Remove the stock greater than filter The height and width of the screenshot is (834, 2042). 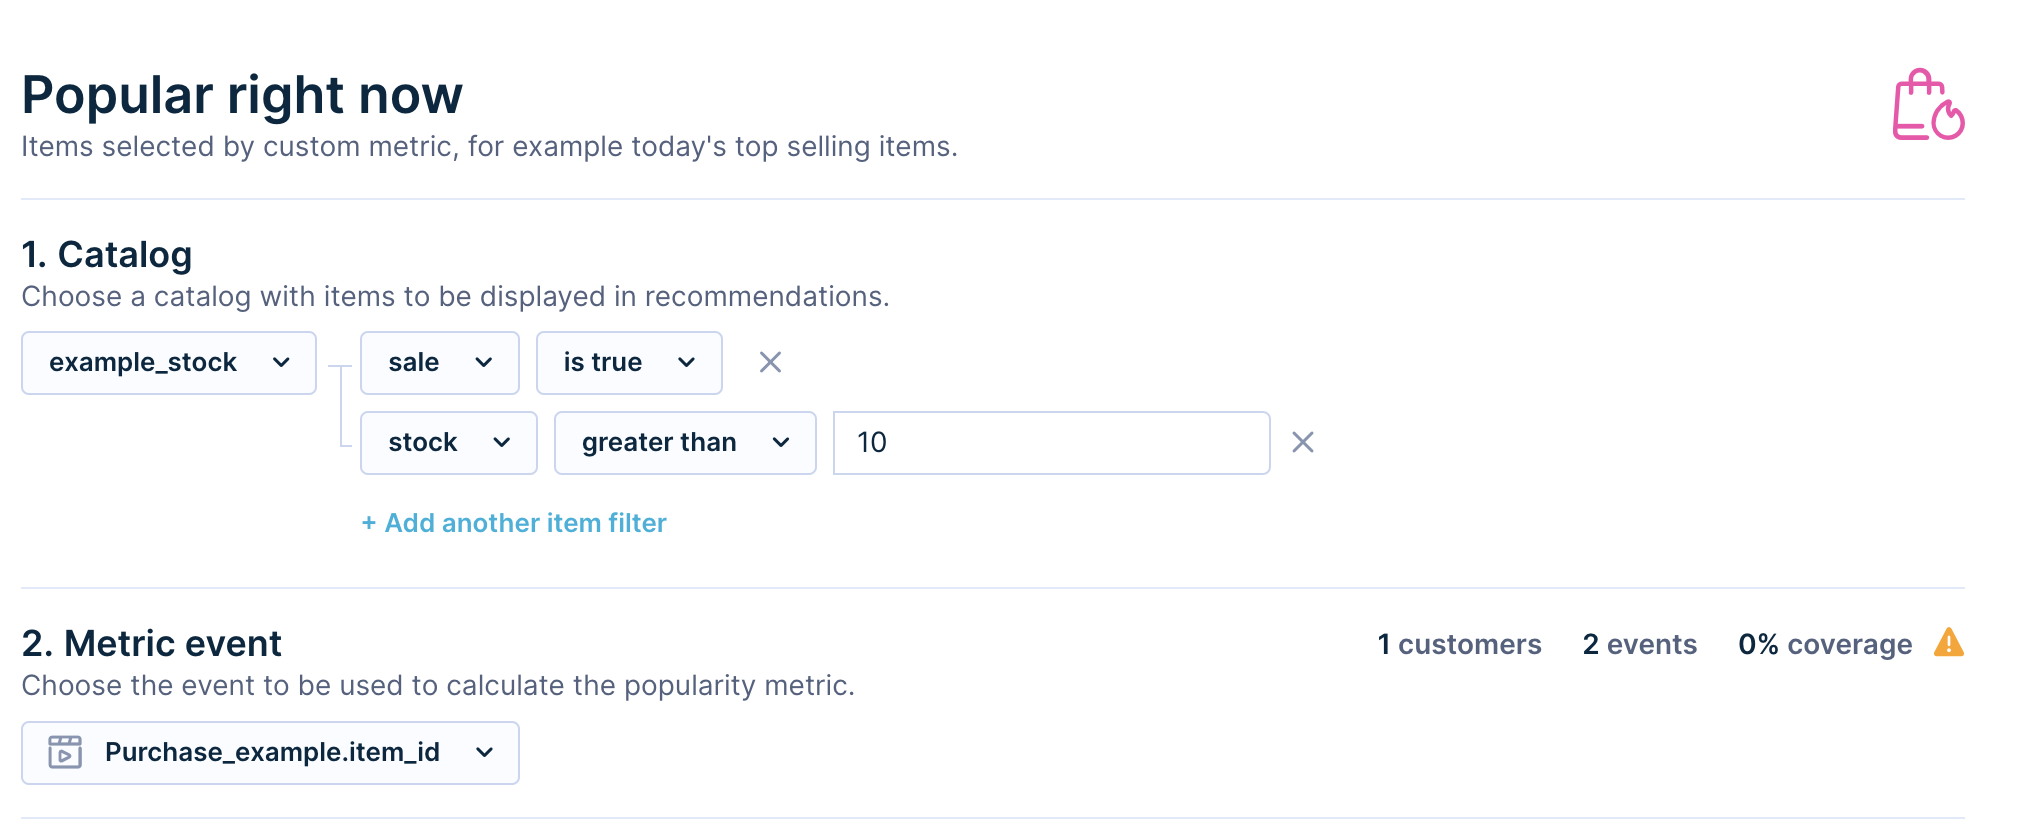tap(1302, 442)
